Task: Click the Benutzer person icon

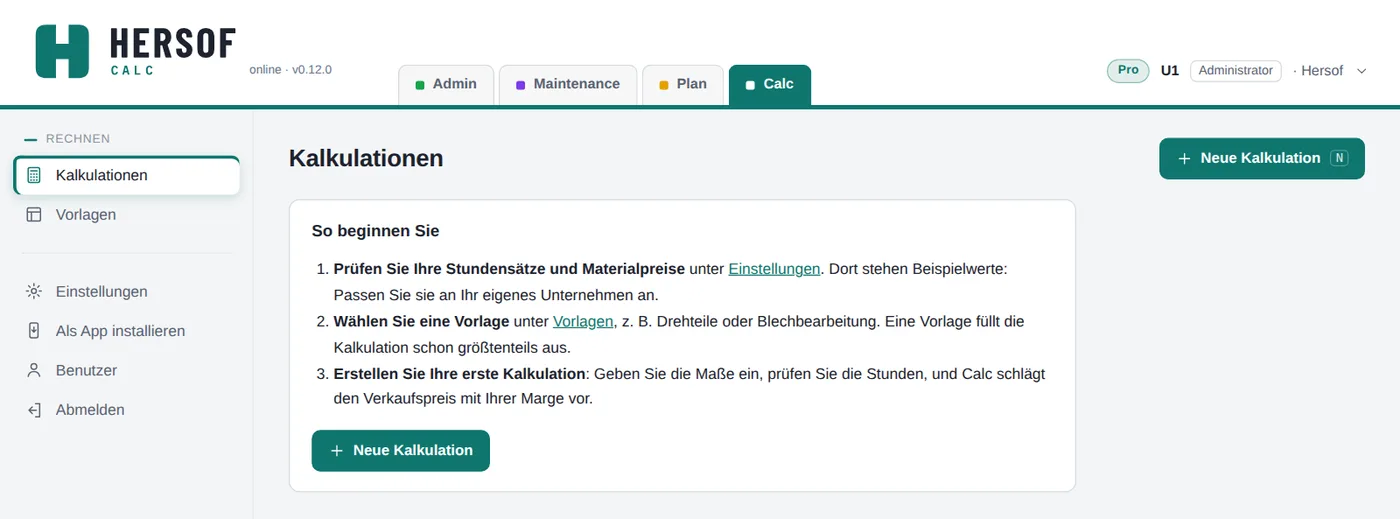Action: (34, 370)
